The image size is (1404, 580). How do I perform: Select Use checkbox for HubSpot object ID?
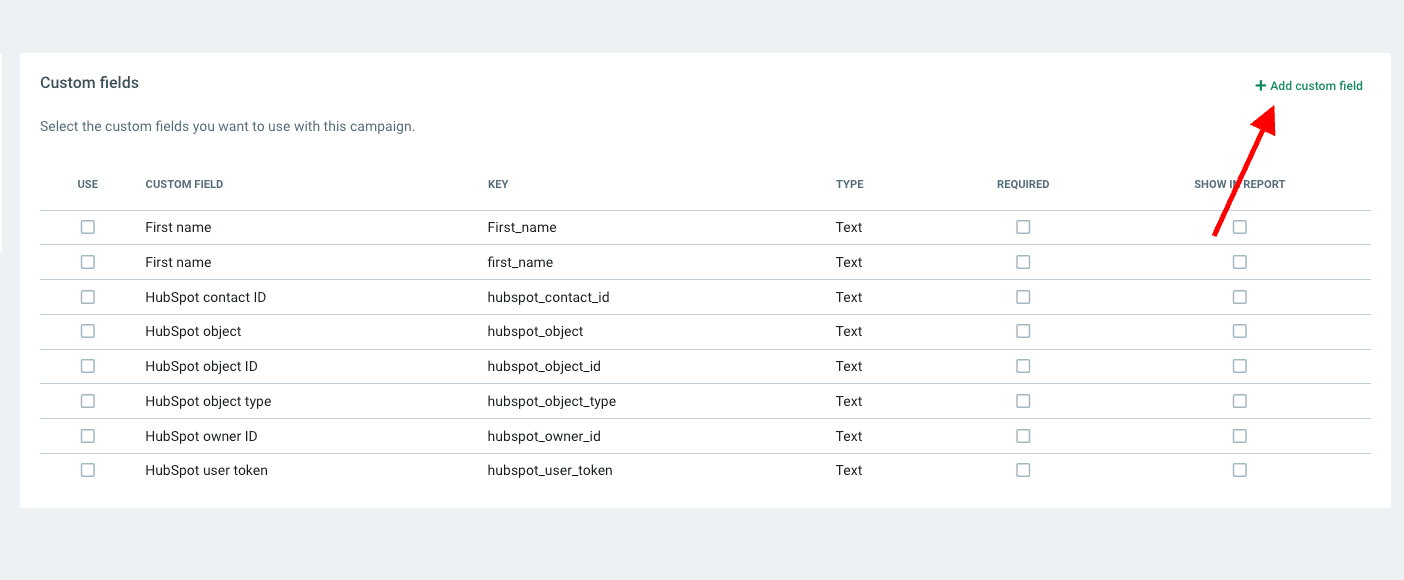coord(88,366)
